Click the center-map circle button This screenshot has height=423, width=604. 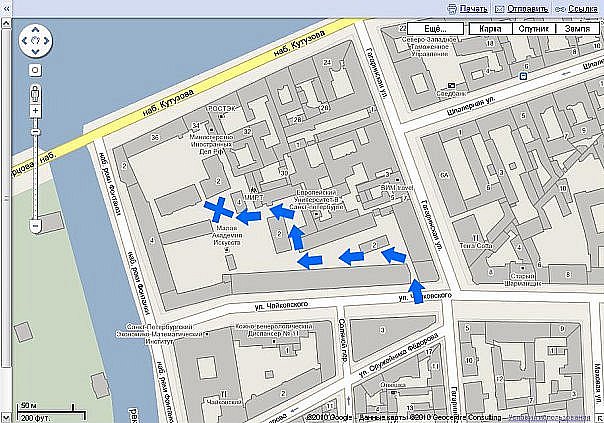point(35,70)
